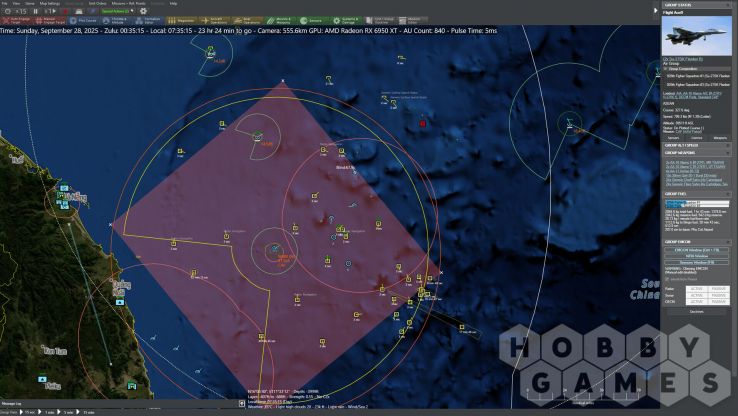Set OECM to ACTIVE
Screen dimensions: 738x416
697,301
